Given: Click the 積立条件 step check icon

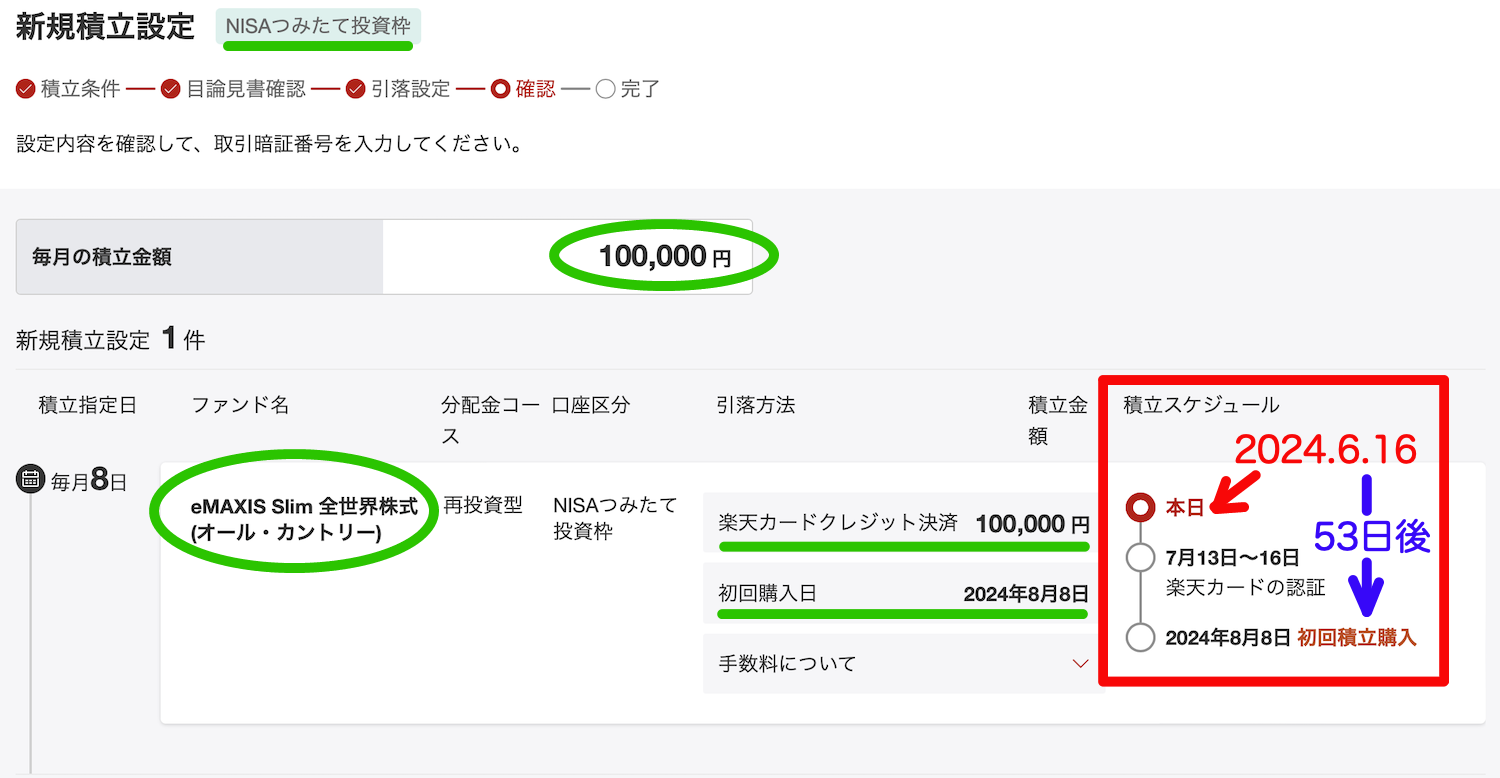Looking at the screenshot, I should pyautogui.click(x=26, y=89).
